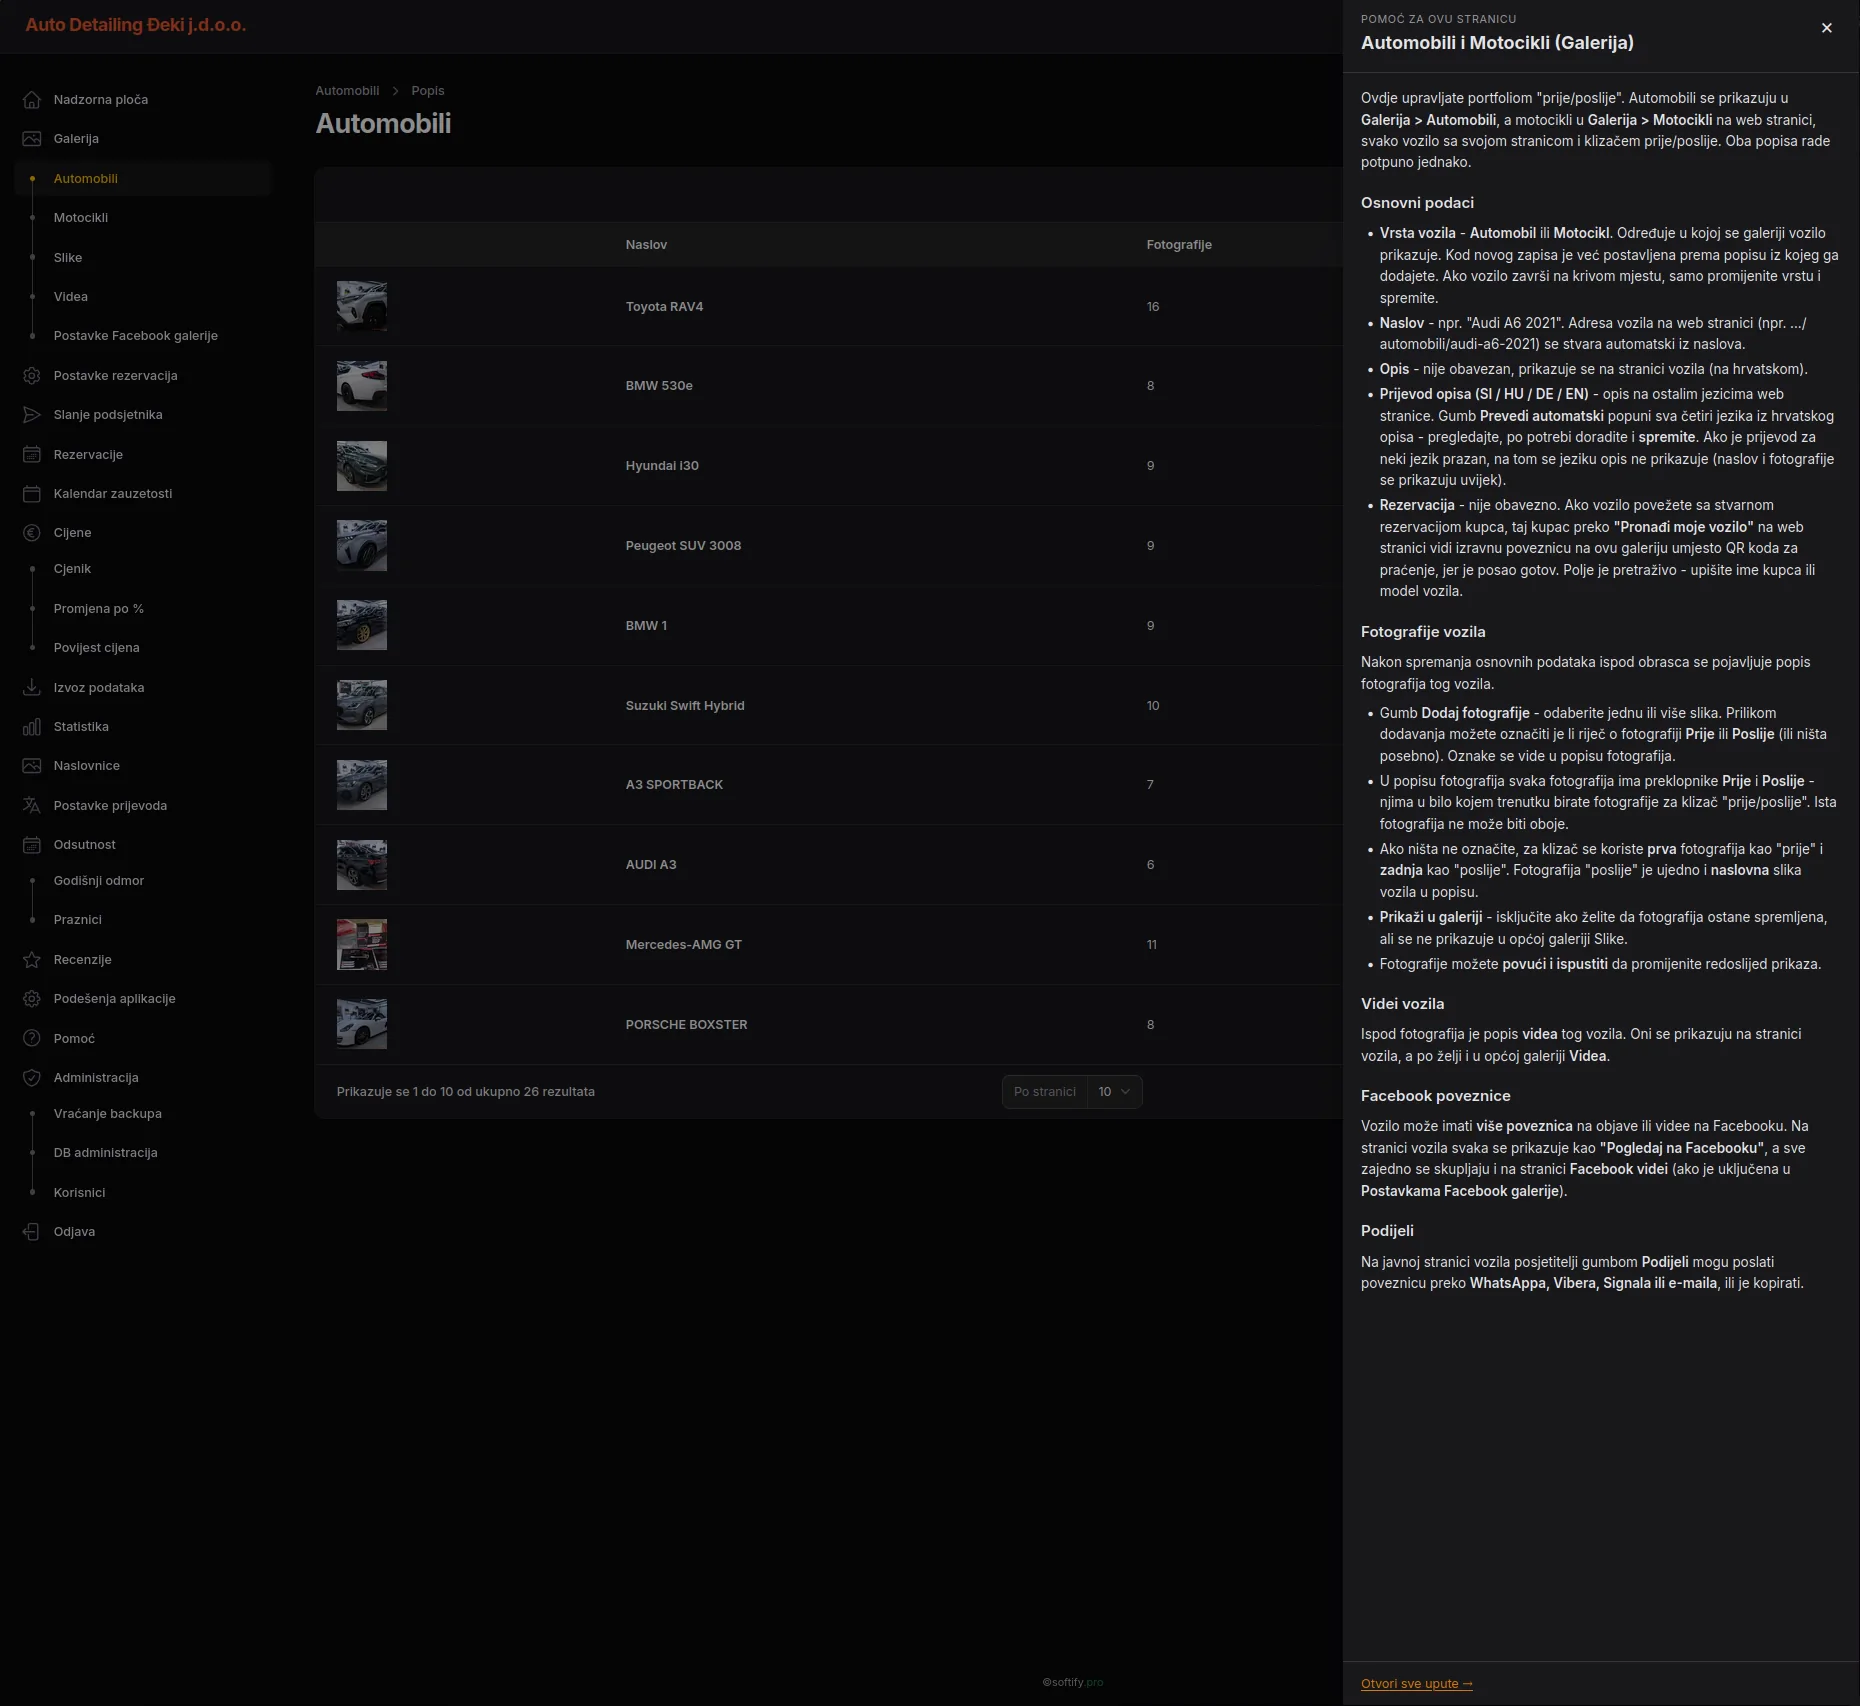Go to Videa in sidebar
Viewport: 1860px width, 1706px height.
[x=71, y=297]
